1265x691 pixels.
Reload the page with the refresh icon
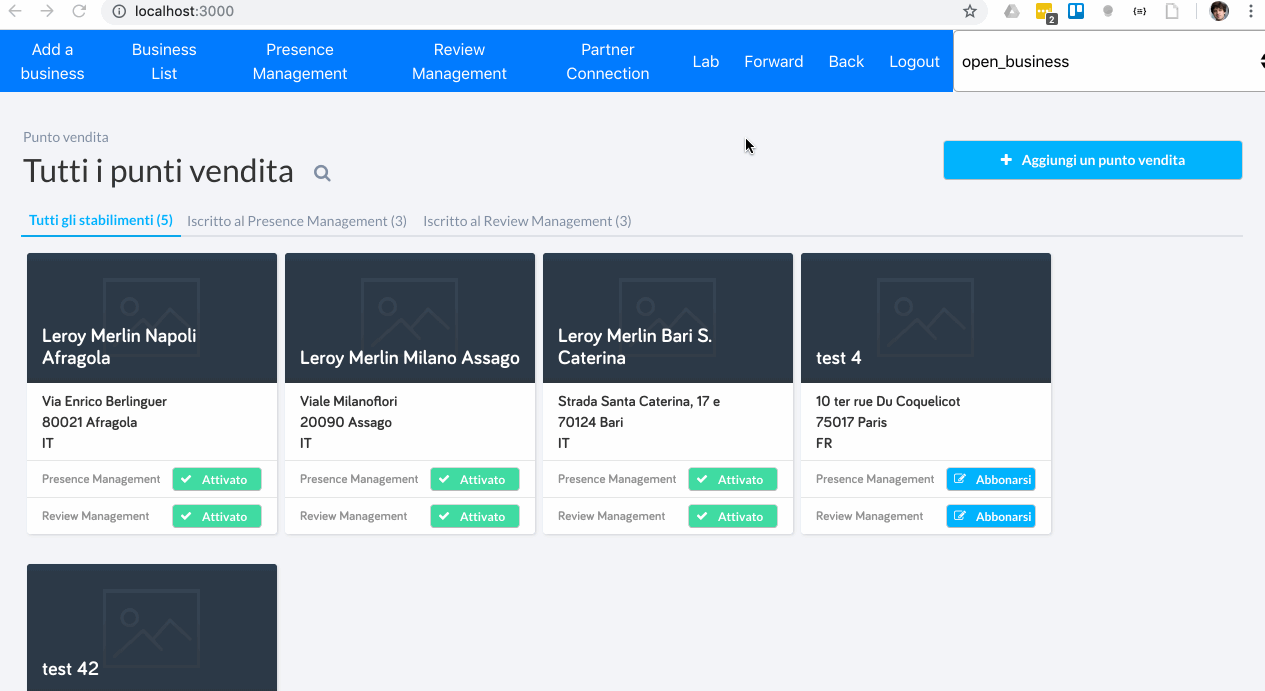pyautogui.click(x=79, y=12)
